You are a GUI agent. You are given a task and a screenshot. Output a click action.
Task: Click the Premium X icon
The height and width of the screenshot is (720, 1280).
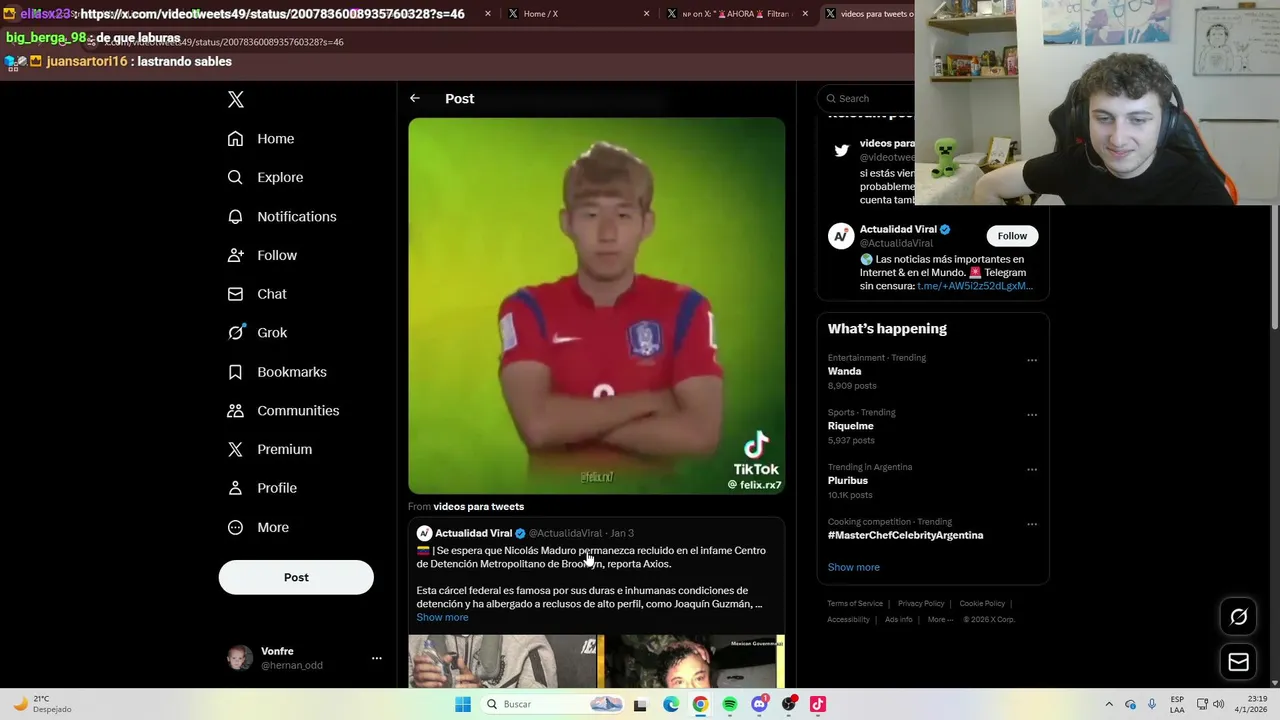click(235, 449)
